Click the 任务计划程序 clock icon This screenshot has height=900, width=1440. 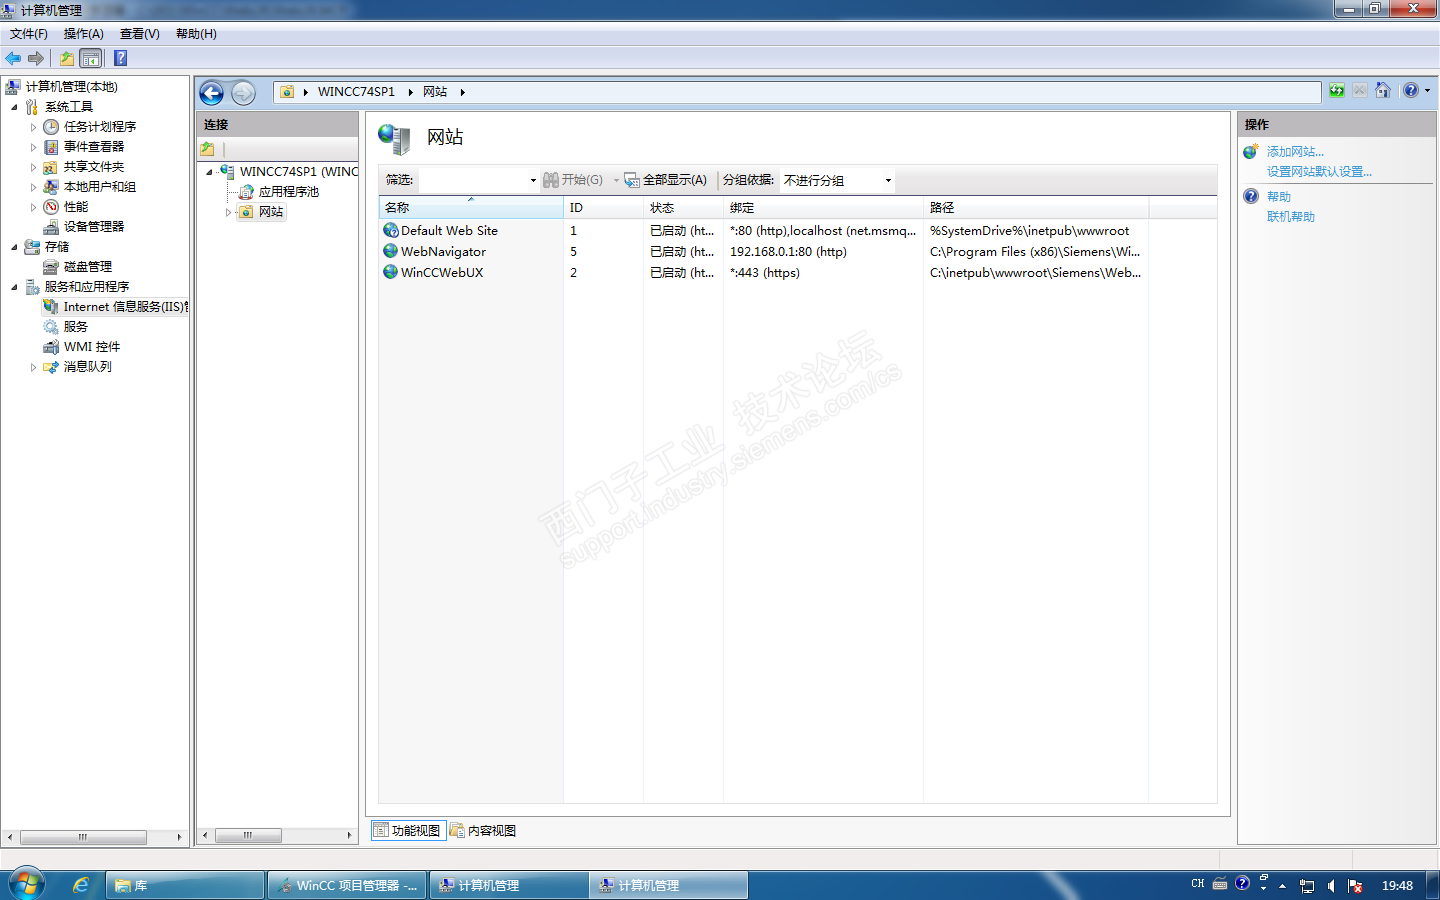(x=51, y=127)
